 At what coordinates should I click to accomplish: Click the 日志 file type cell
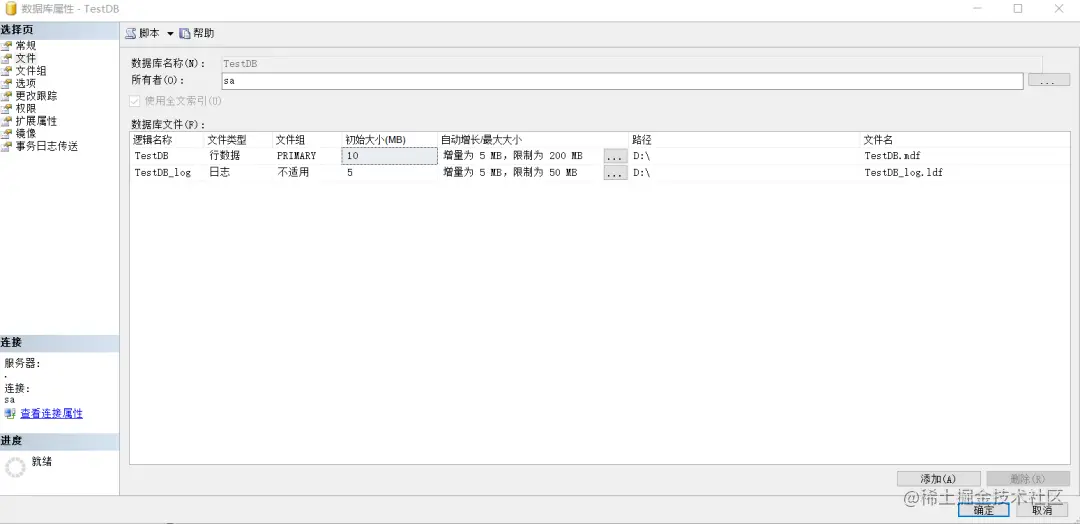[238, 173]
